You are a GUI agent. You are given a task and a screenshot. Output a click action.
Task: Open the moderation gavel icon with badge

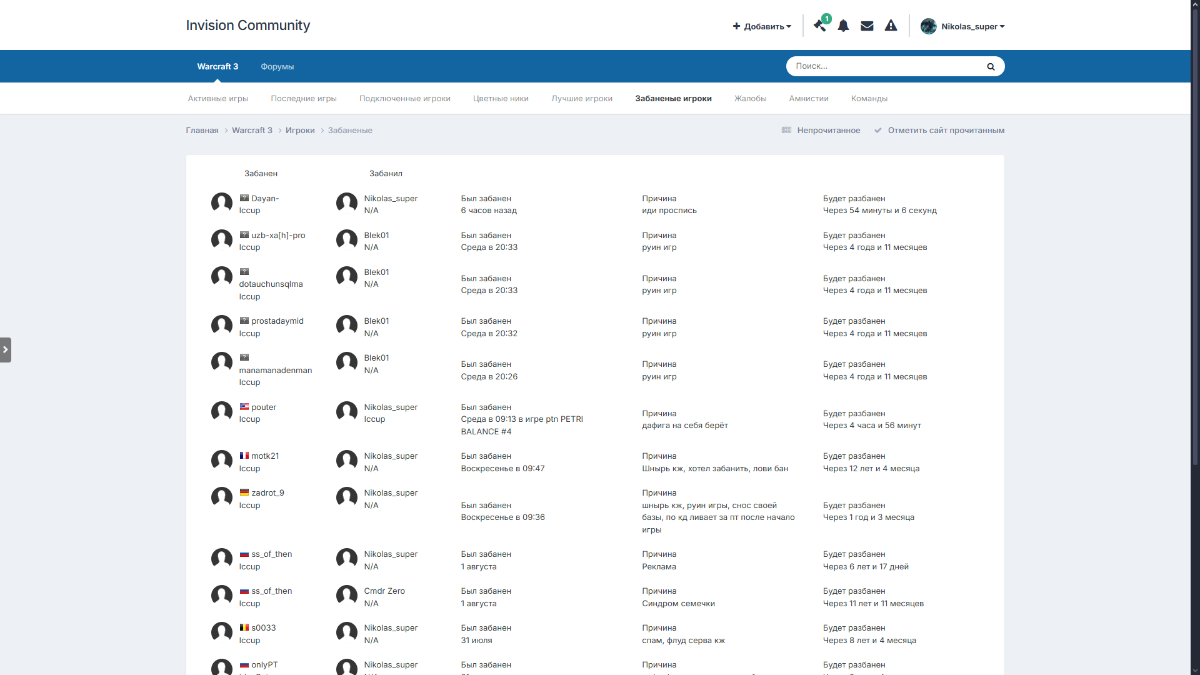pos(820,26)
